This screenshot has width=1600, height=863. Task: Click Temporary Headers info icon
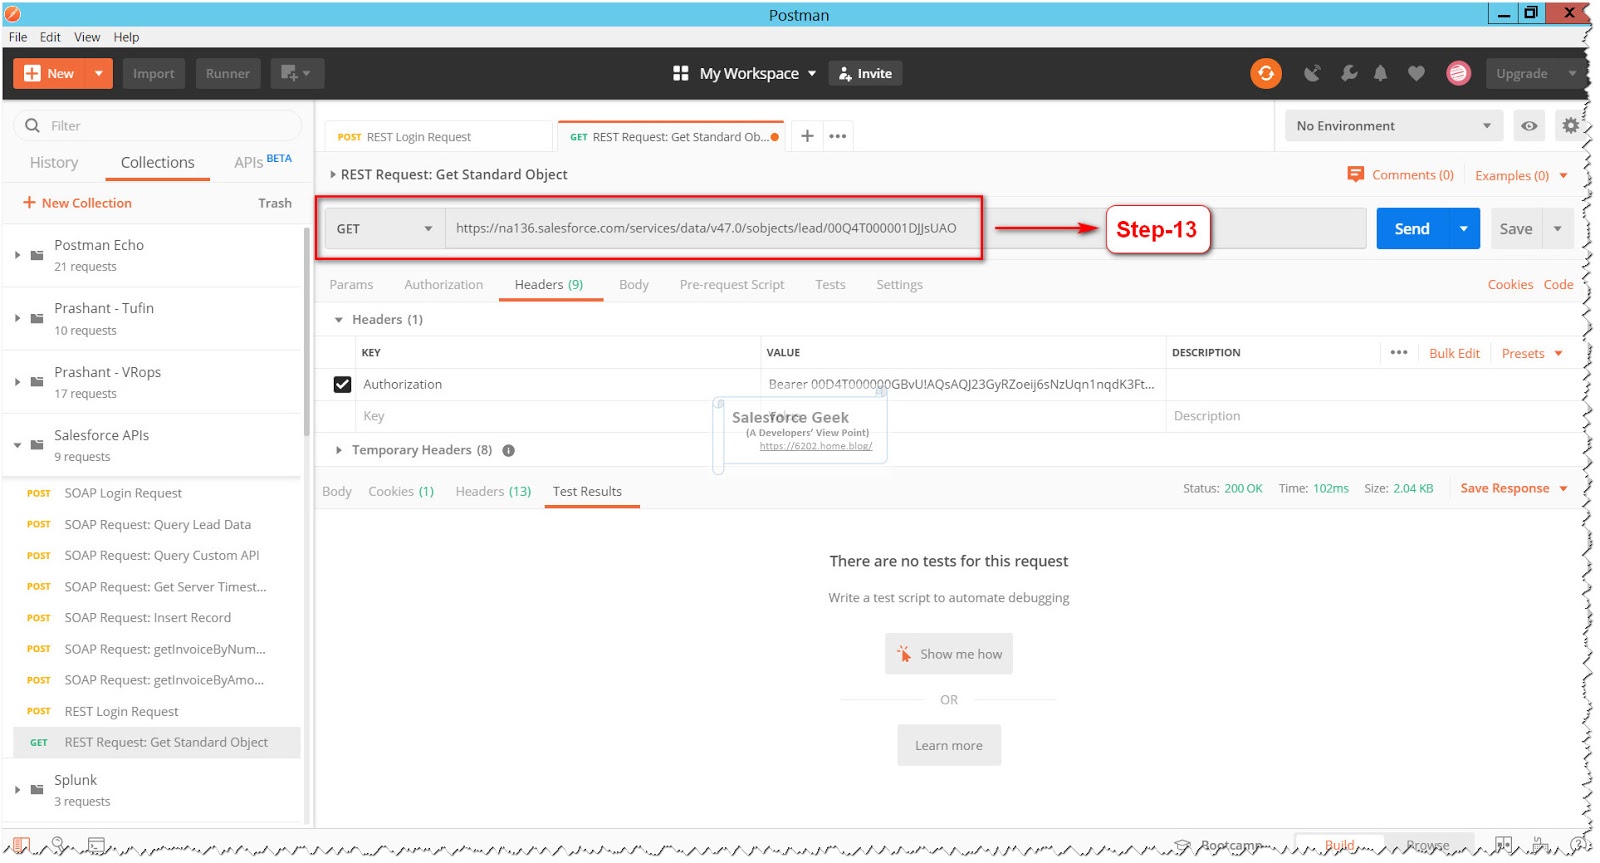tap(508, 450)
